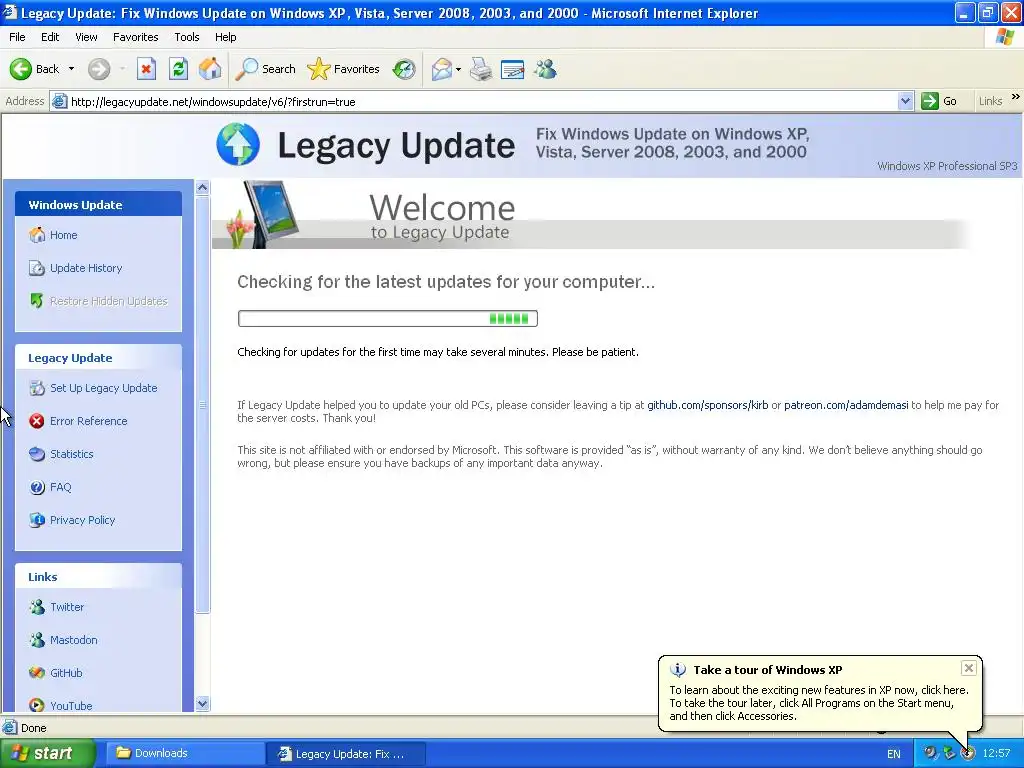
Task: Open the Tools menu
Action: pos(187,37)
